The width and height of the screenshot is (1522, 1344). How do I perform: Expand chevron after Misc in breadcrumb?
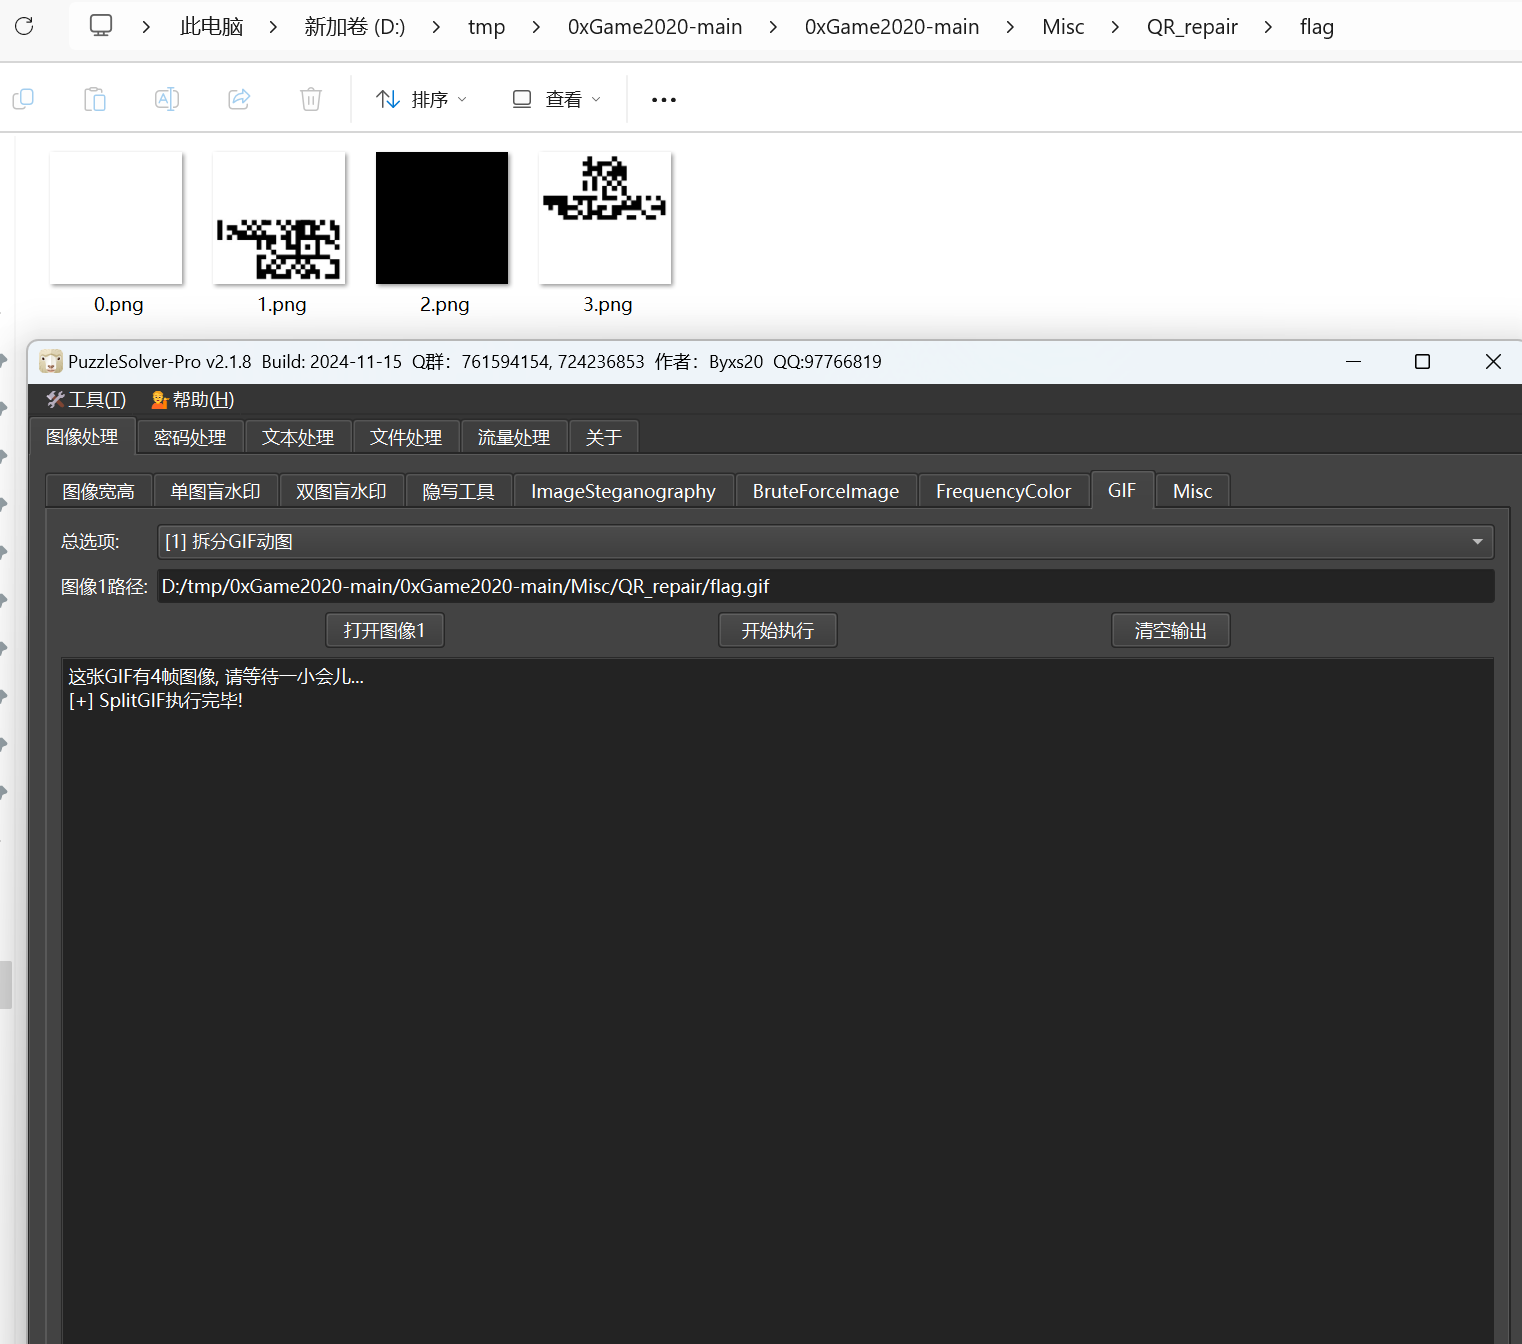(x=1115, y=27)
